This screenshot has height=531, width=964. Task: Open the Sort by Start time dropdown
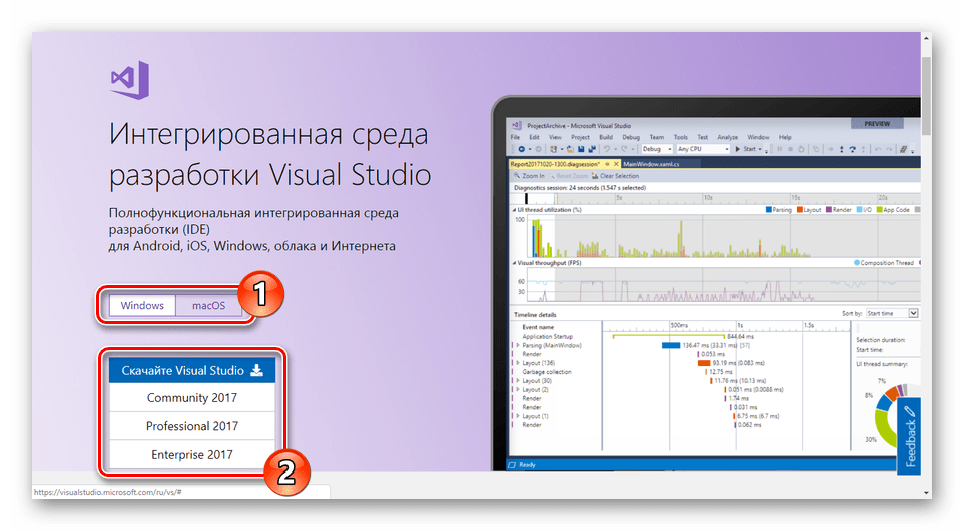pyautogui.click(x=892, y=313)
